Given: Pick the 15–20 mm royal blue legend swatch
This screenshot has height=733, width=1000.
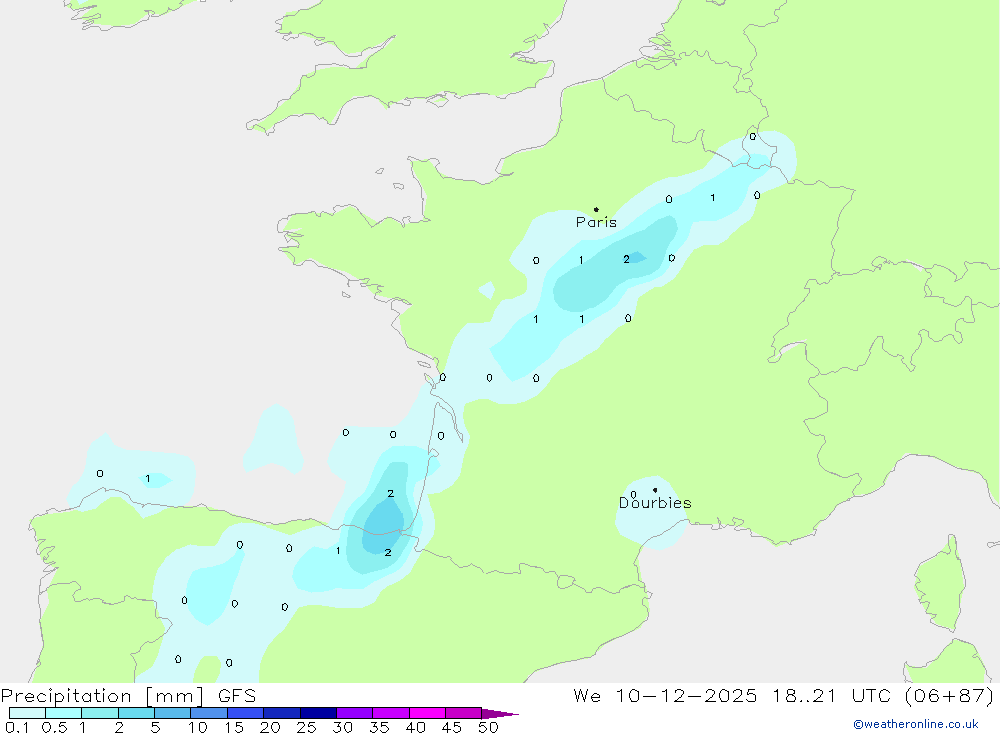Looking at the screenshot, I should pyautogui.click(x=246, y=713).
